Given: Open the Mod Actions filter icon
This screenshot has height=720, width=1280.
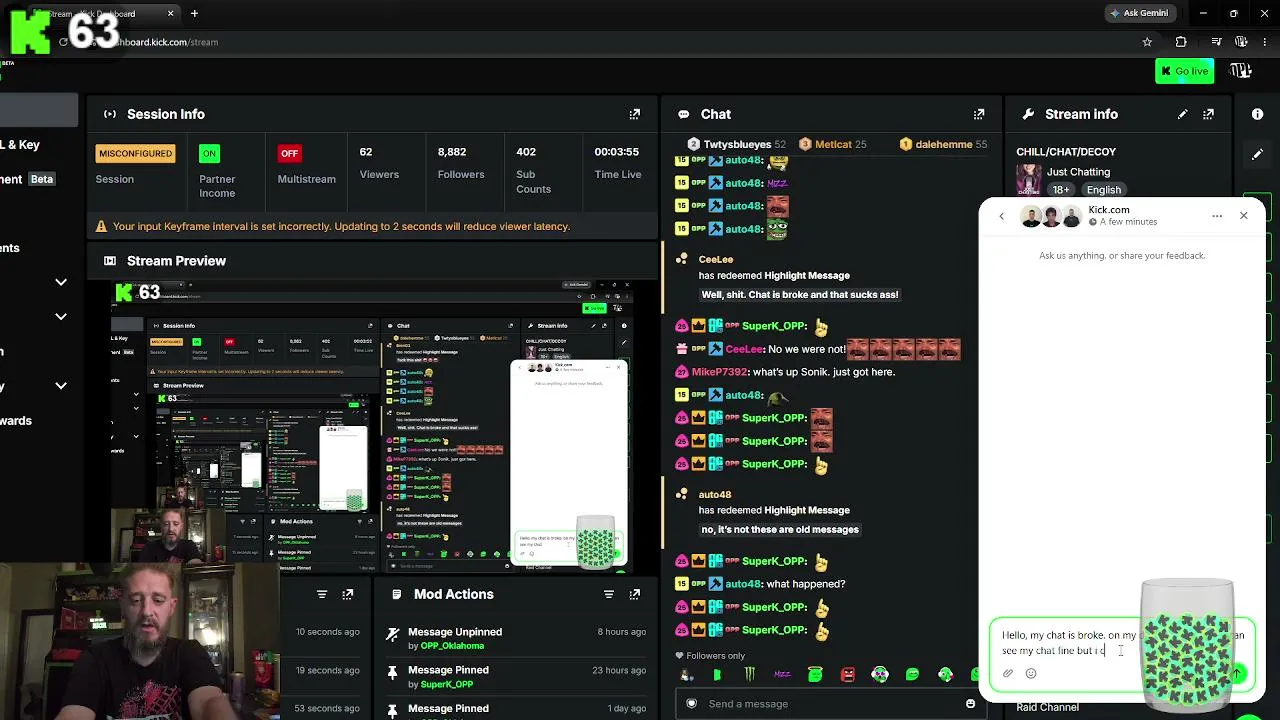Looking at the screenshot, I should (x=608, y=594).
